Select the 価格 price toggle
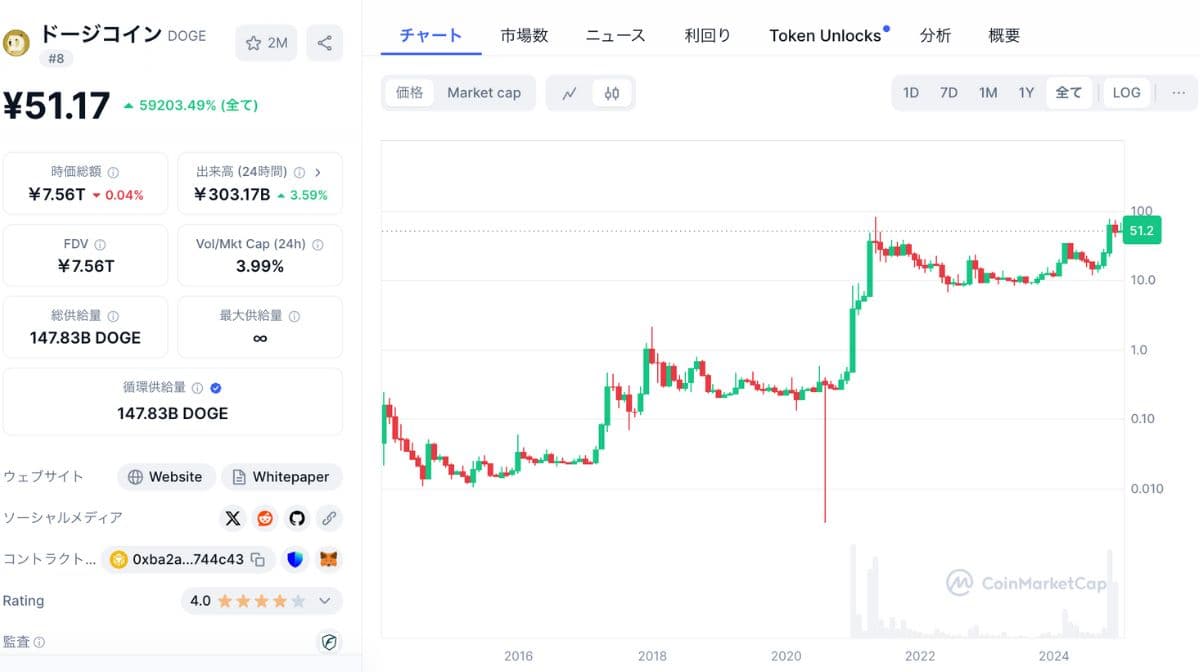1200x672 pixels. point(410,93)
